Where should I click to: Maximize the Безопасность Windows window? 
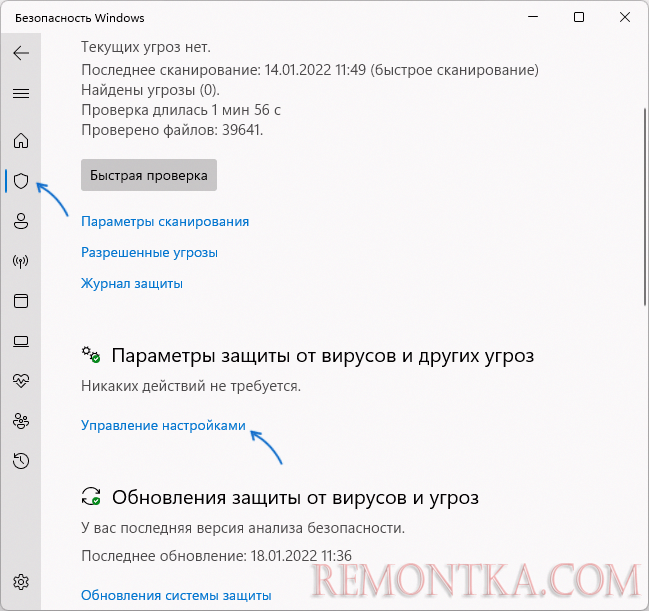(579, 17)
